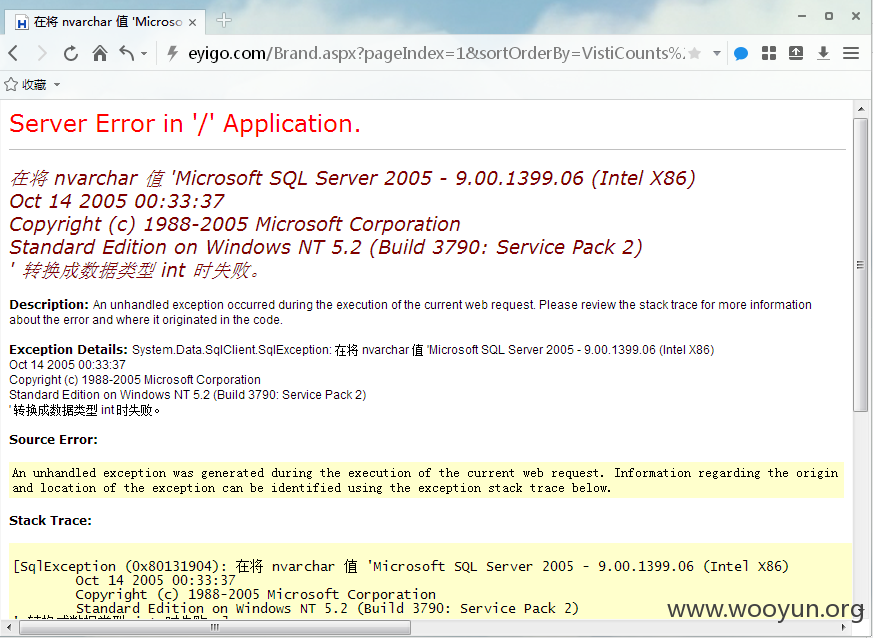Restore the last closed page with the undo arrow
Screen dimensions: 873x638
point(127,53)
